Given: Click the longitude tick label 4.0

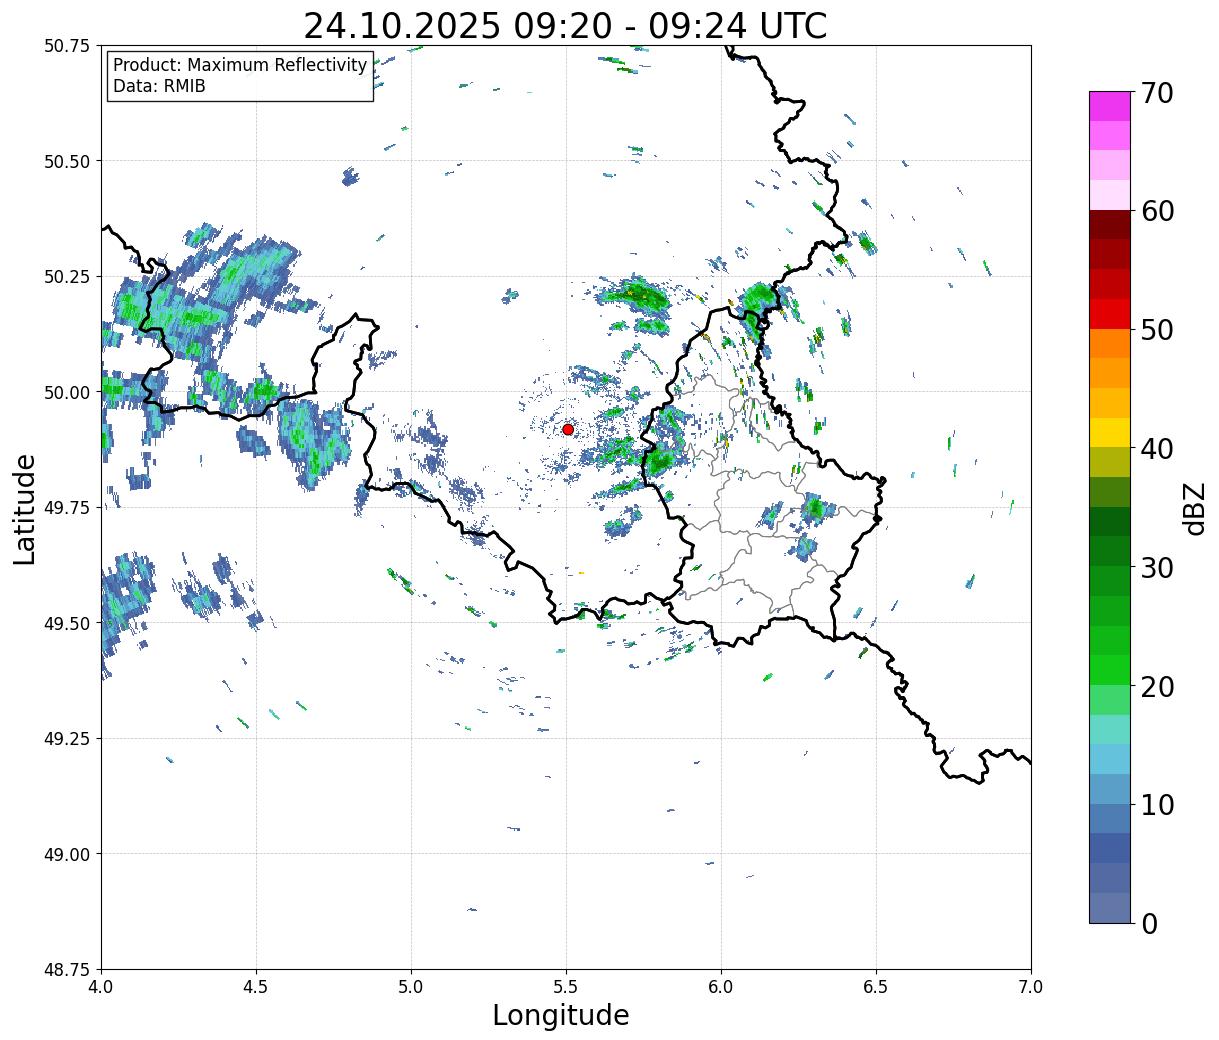Looking at the screenshot, I should tap(101, 987).
